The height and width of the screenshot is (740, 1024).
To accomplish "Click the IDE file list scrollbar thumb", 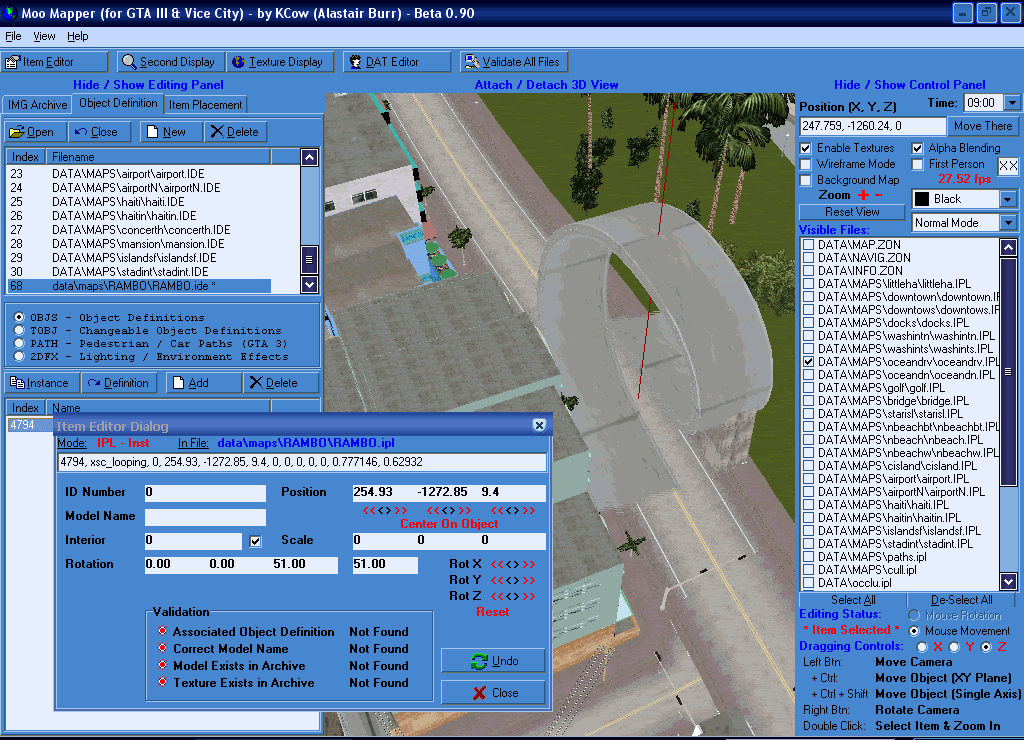I will [309, 259].
